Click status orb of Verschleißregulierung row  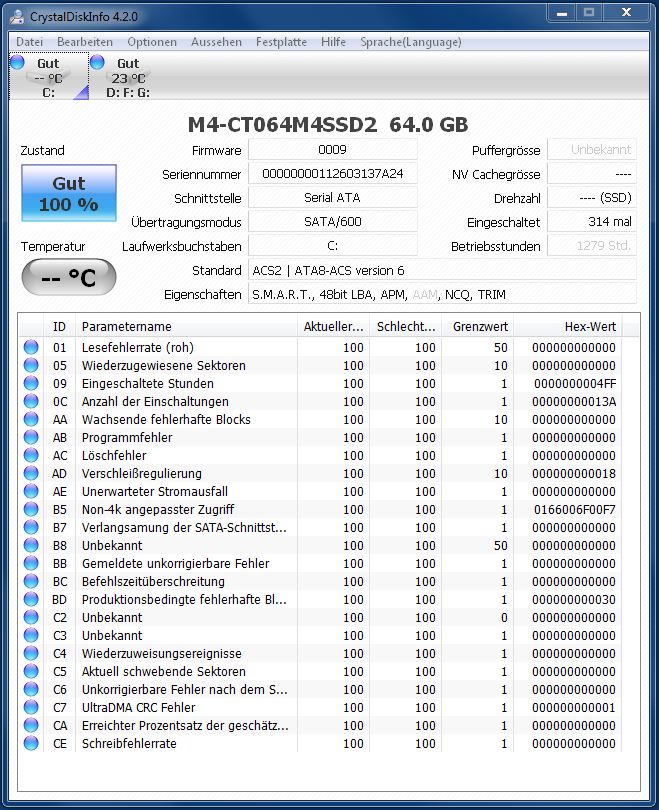coord(31,473)
